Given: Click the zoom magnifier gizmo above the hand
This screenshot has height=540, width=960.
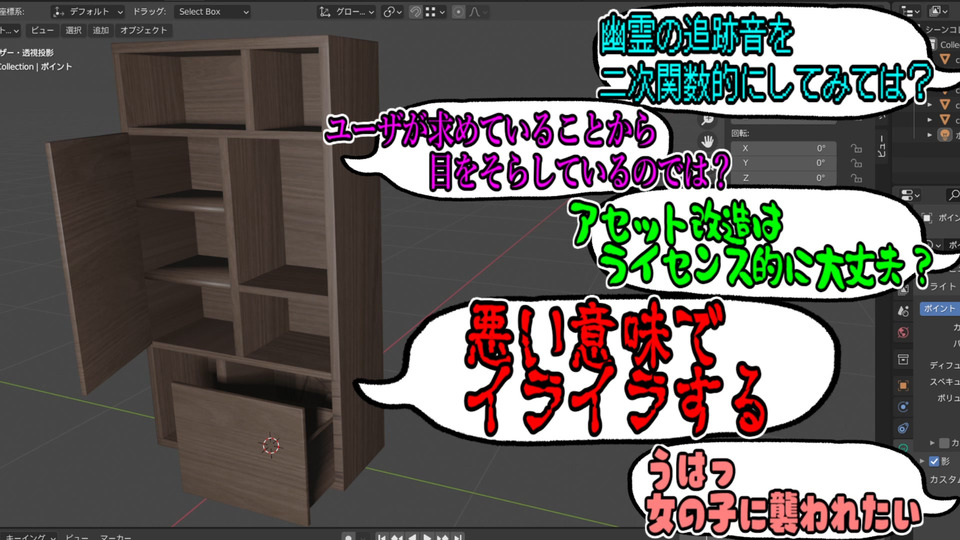Looking at the screenshot, I should 708,120.
